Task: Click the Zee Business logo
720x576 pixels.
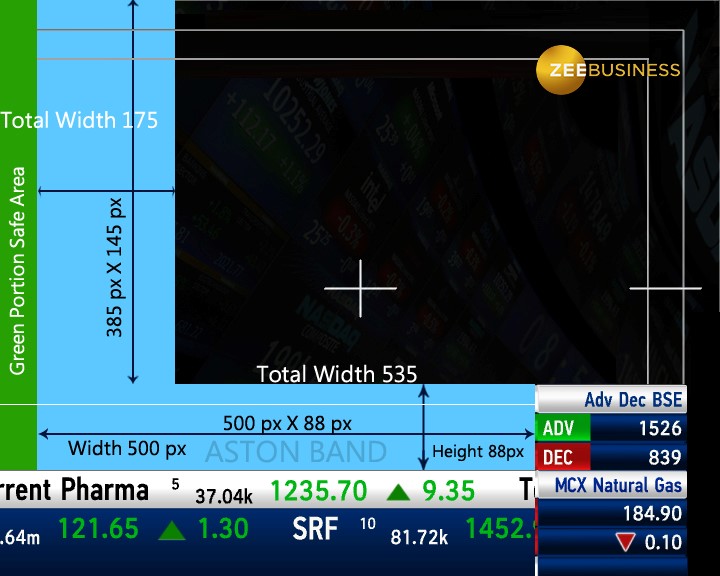Action: 608,70
